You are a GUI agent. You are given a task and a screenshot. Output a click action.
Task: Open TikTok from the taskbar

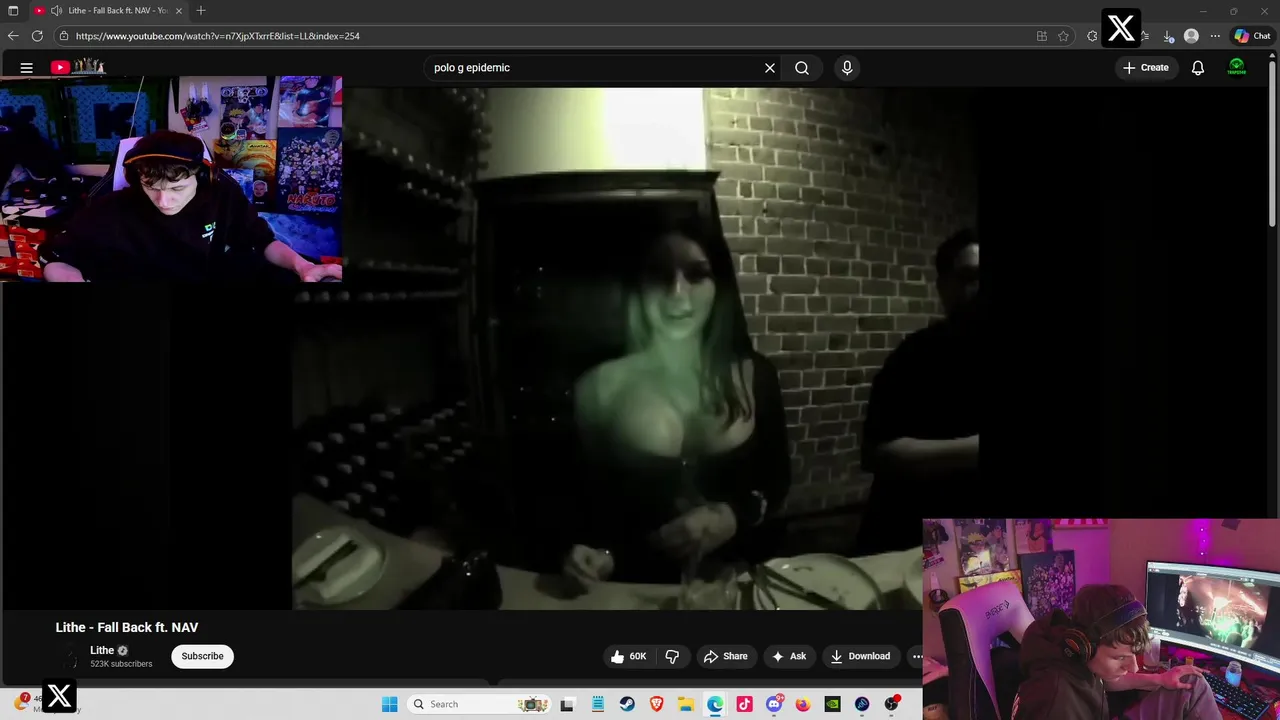744,704
